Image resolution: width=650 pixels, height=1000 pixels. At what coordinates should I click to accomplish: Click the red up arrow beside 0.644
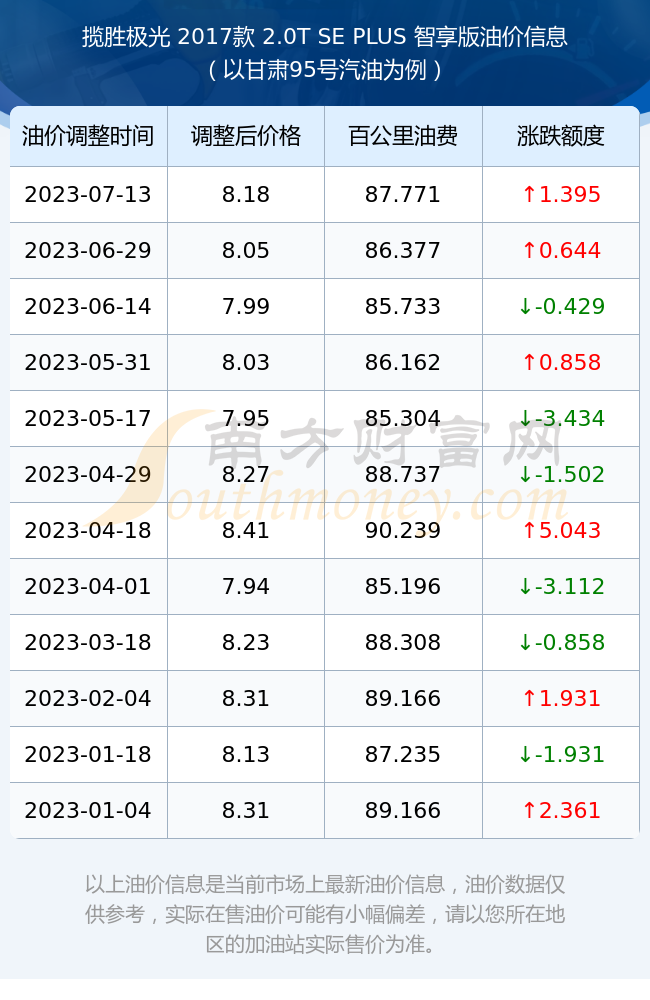pos(529,250)
